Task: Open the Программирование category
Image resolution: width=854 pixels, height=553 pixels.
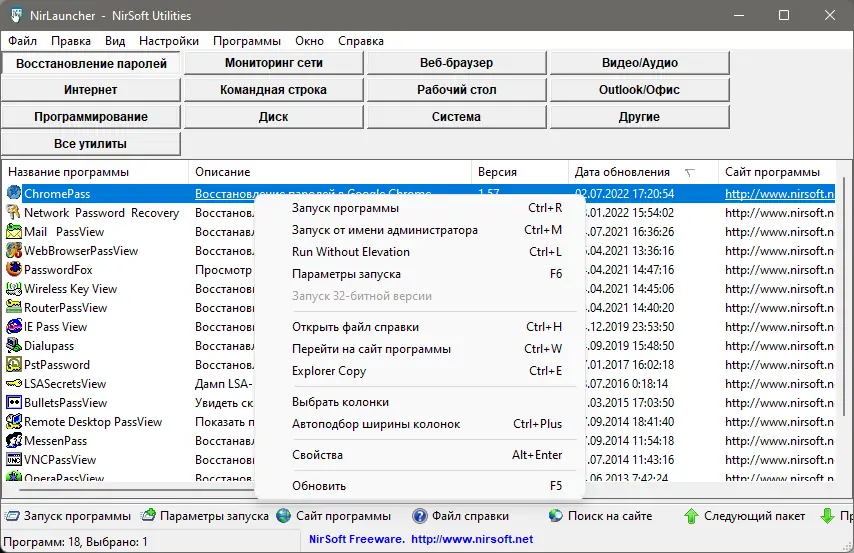Action: [91, 117]
